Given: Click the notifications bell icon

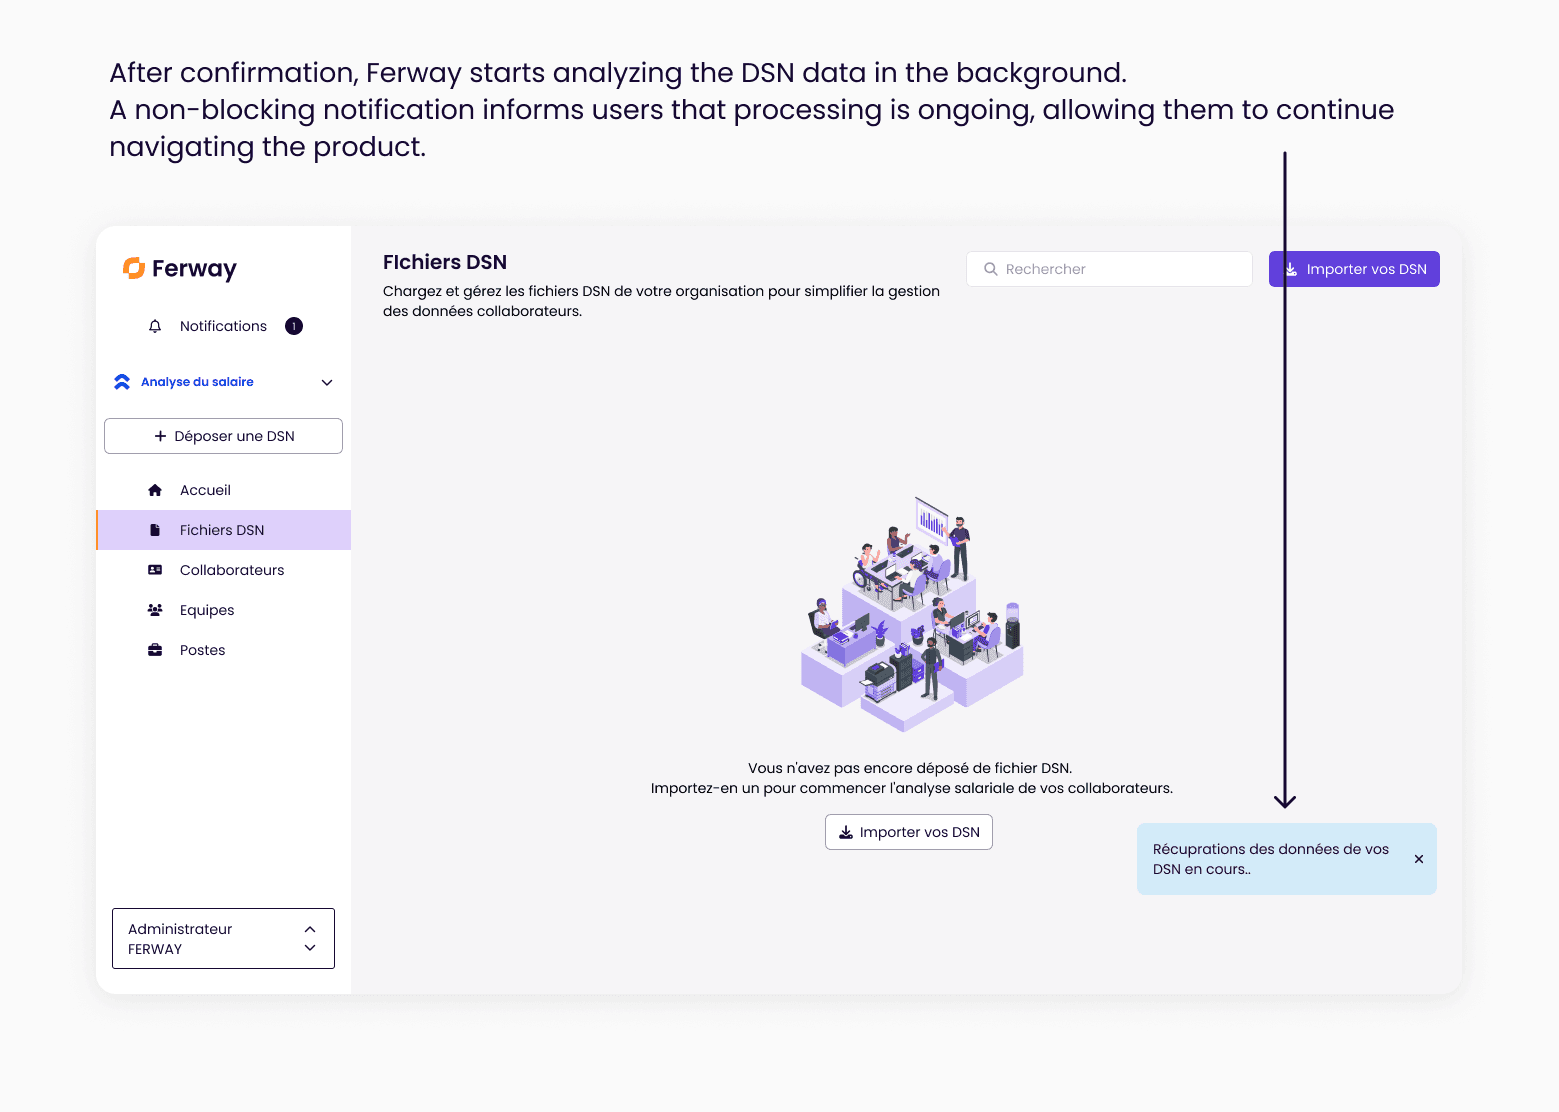Looking at the screenshot, I should coord(155,326).
